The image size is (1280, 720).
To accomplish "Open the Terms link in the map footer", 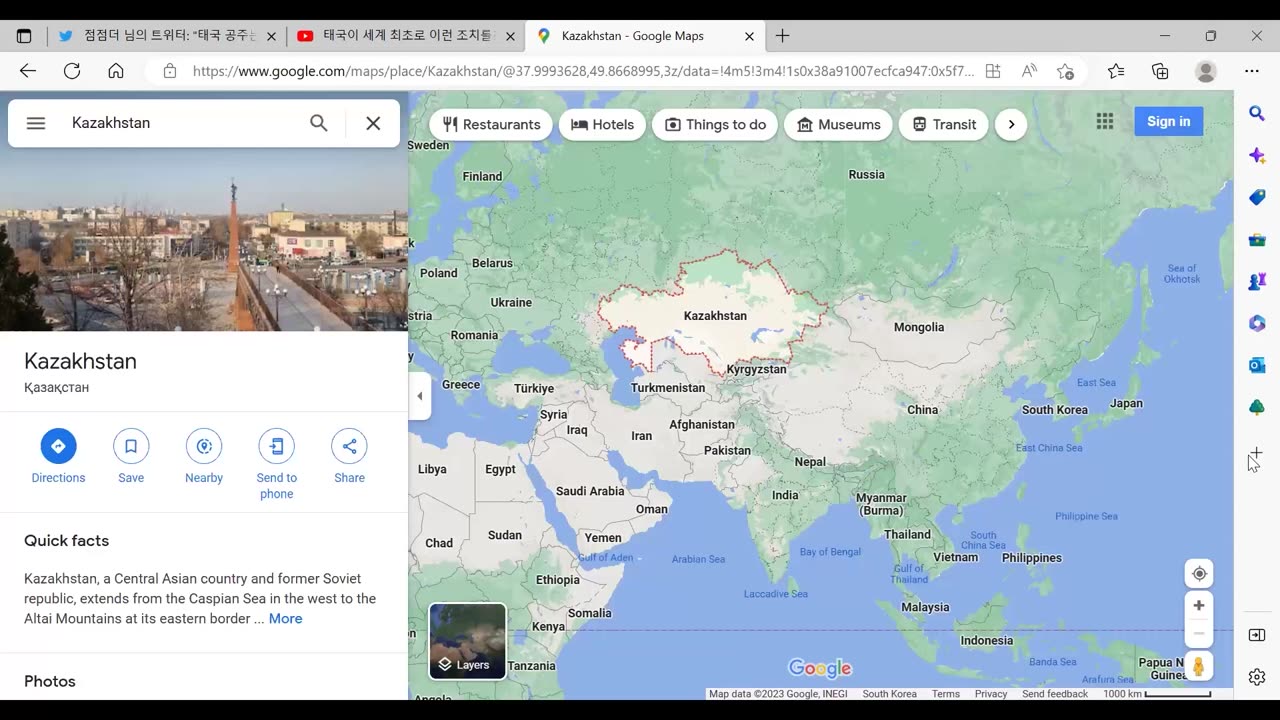I will point(945,694).
